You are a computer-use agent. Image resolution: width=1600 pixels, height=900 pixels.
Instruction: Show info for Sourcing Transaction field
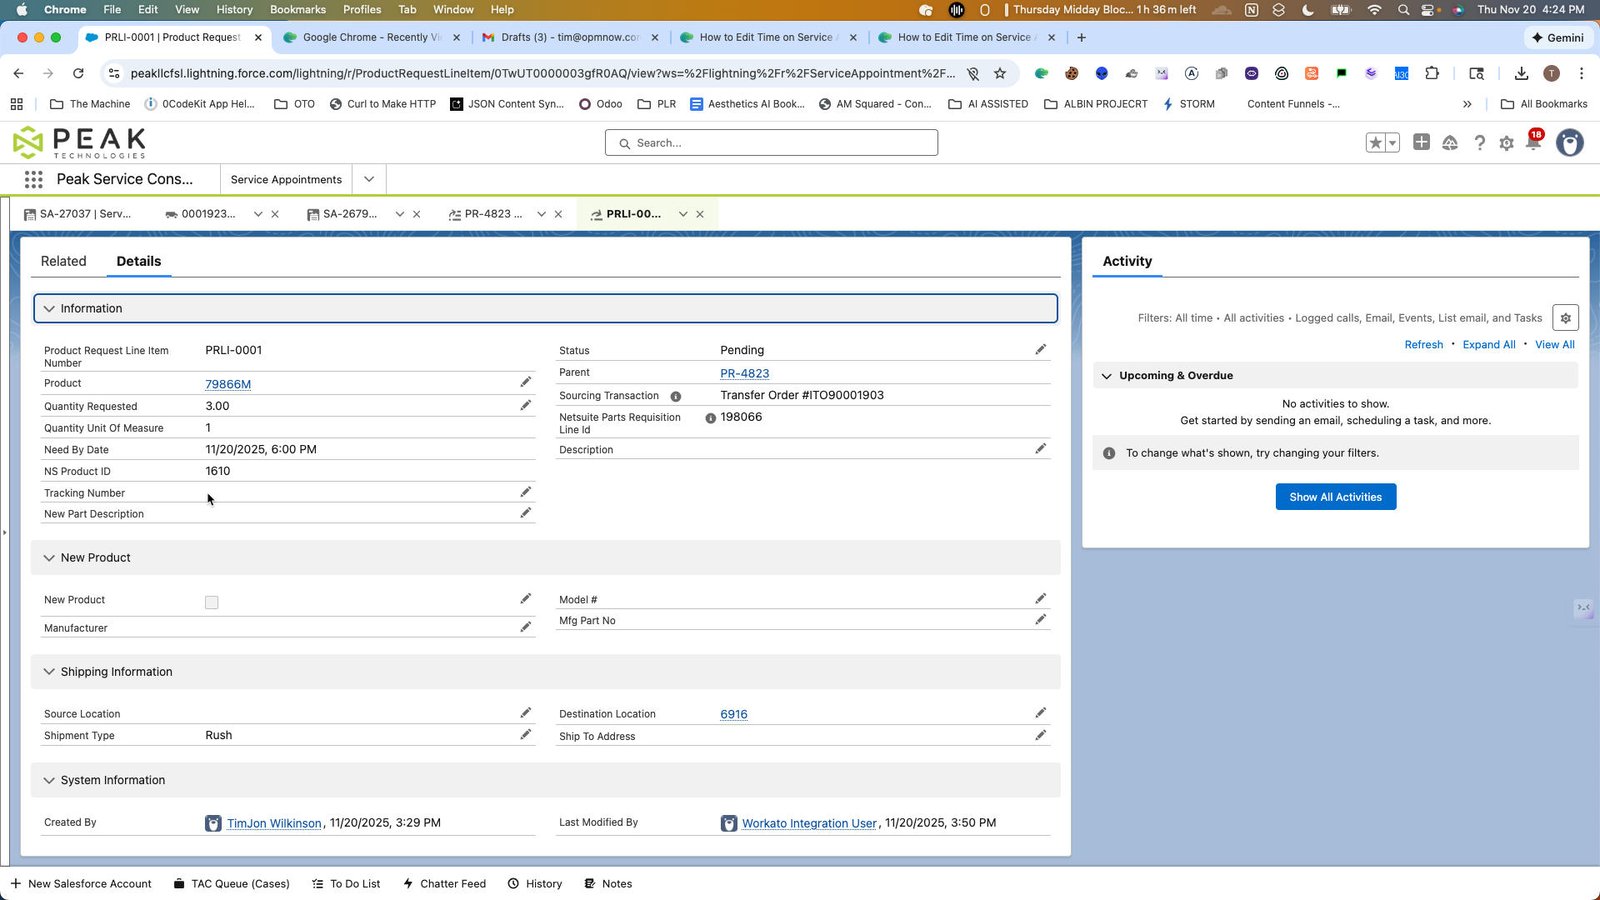(675, 396)
